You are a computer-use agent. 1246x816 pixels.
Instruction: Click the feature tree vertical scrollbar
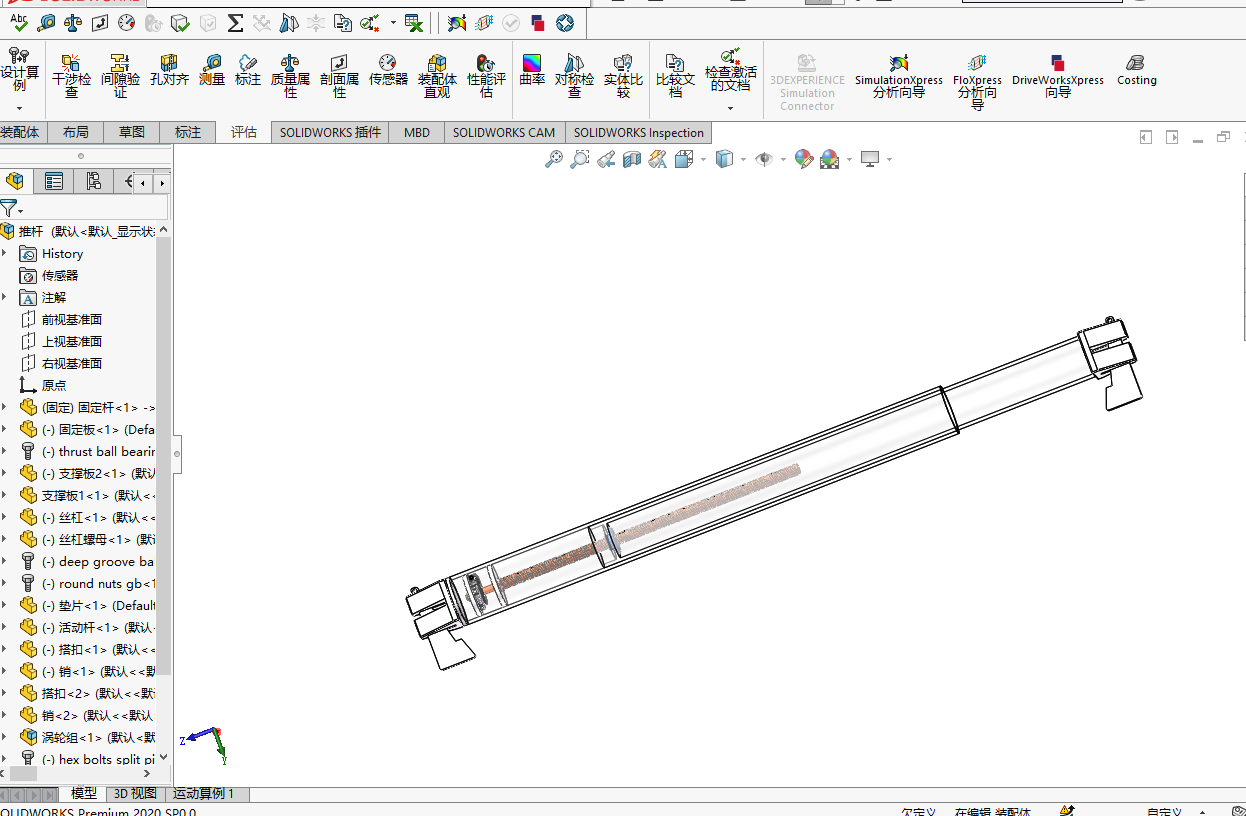[164, 456]
